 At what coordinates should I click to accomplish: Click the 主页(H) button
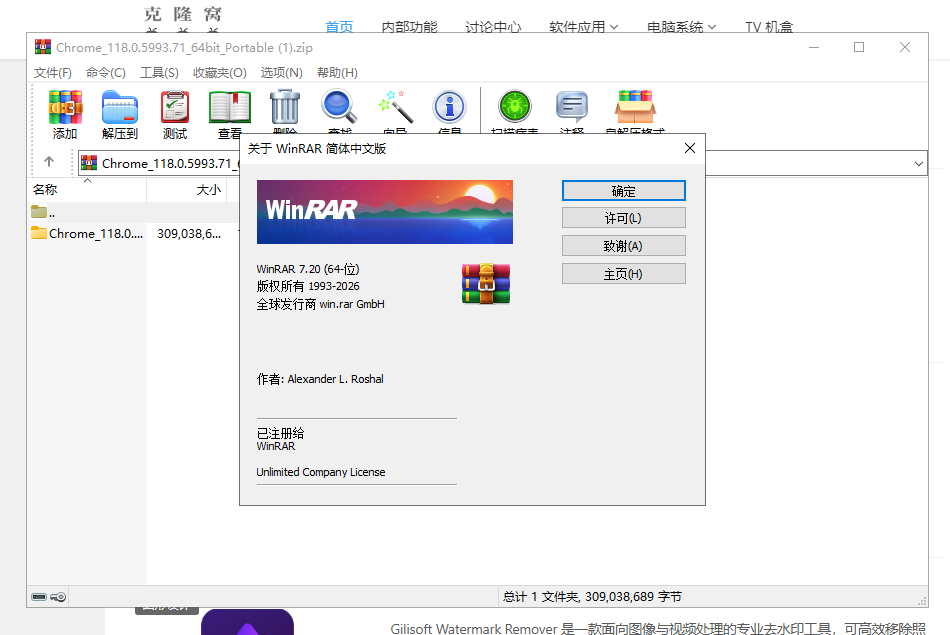pyautogui.click(x=623, y=274)
